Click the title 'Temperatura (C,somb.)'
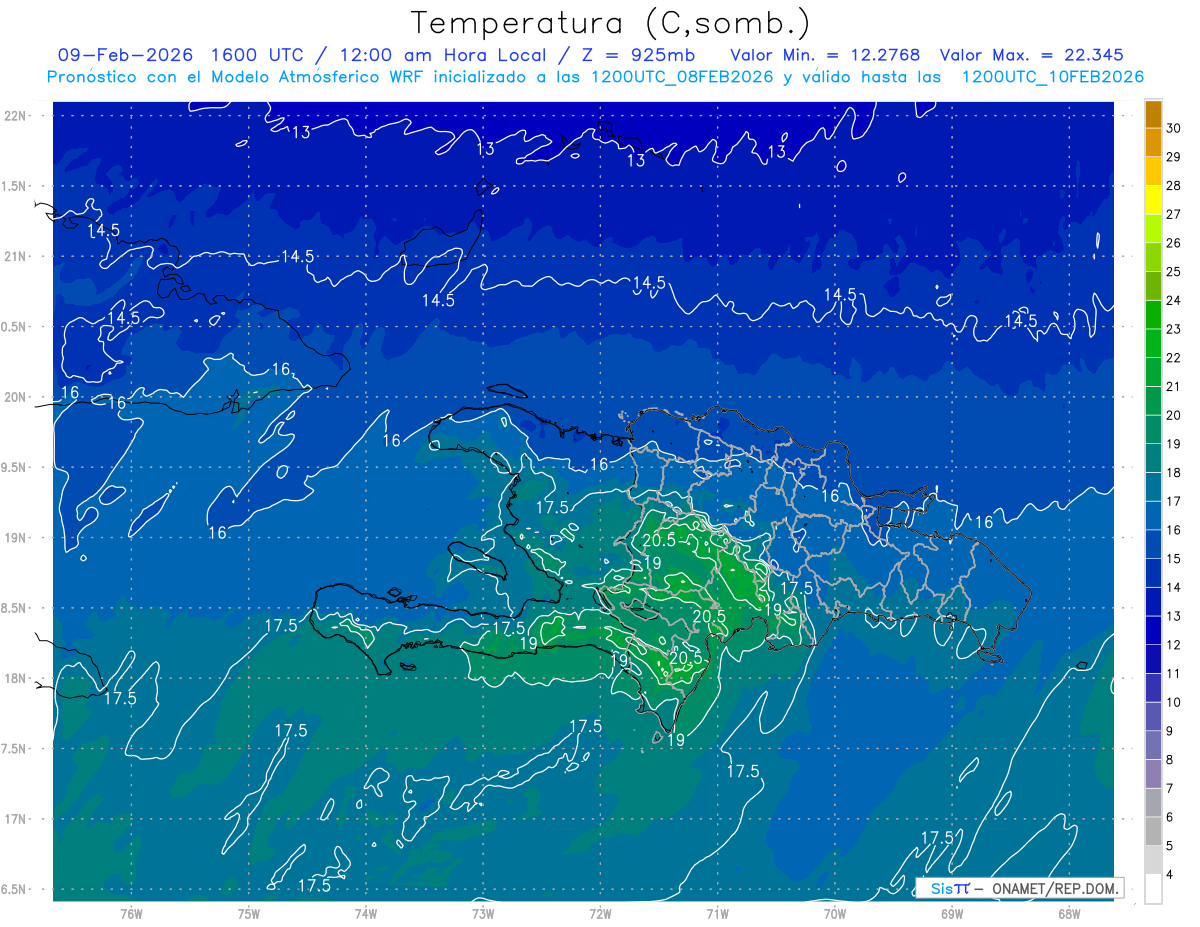The width and height of the screenshot is (1200, 927). point(611,23)
